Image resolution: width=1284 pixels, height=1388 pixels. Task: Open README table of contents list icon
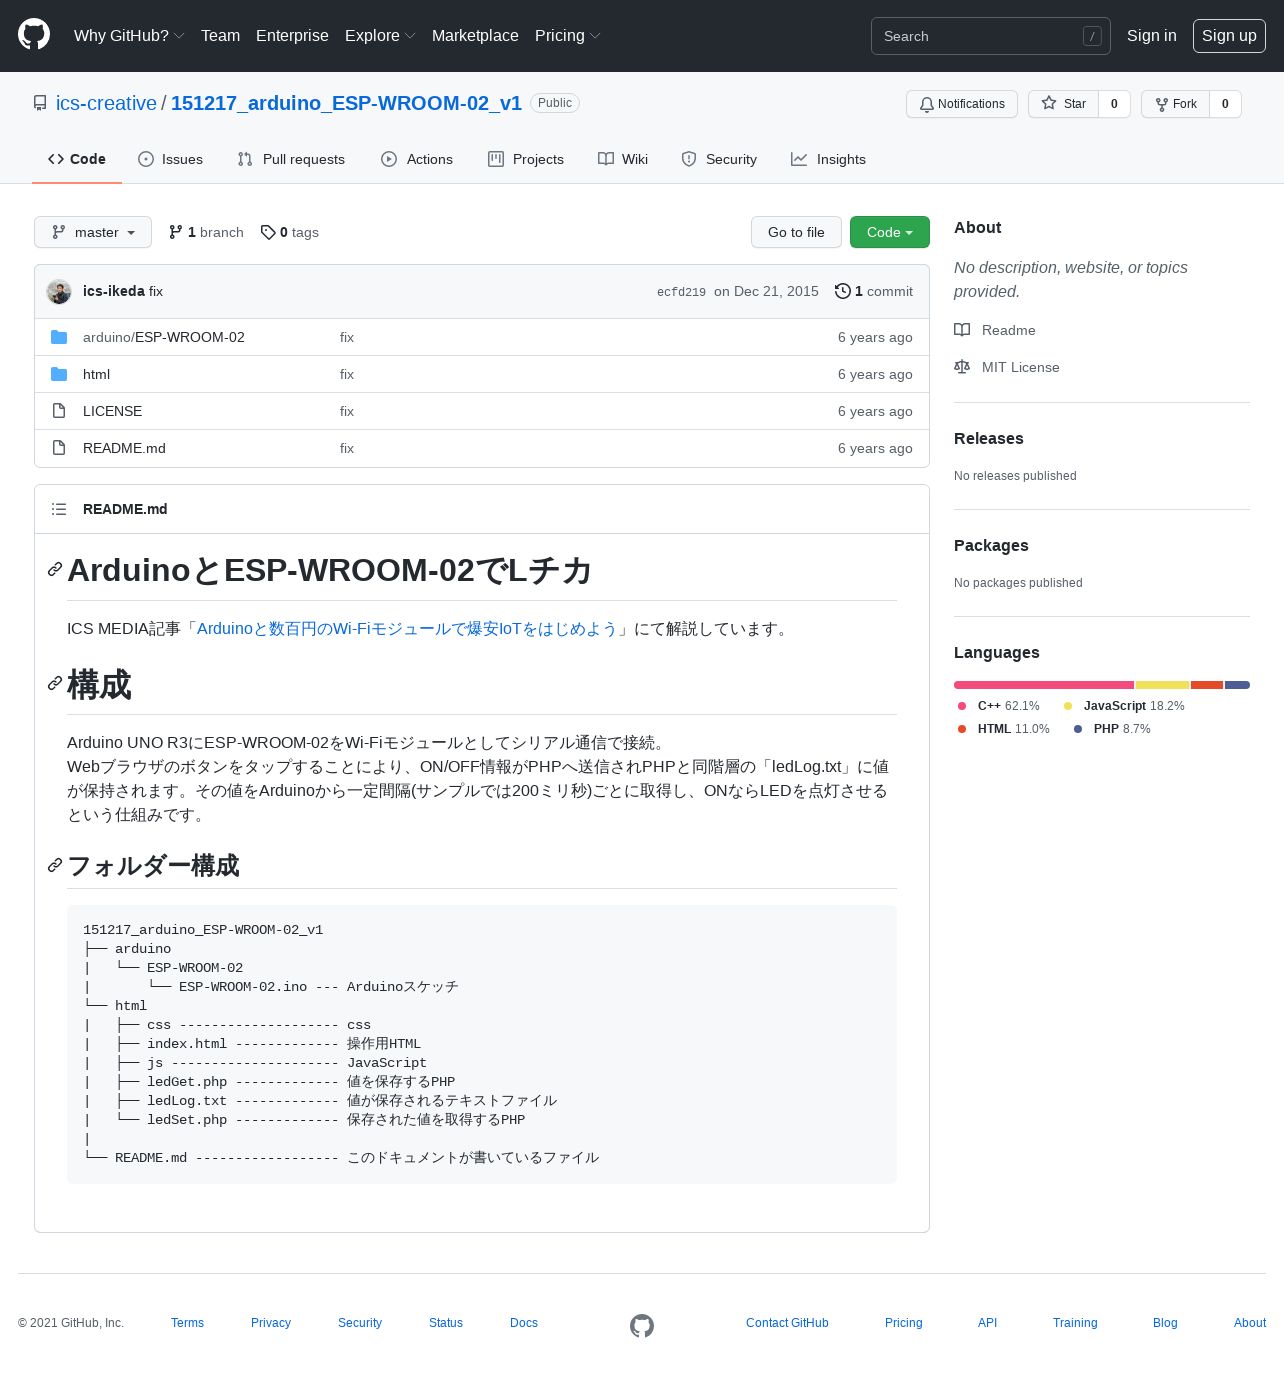[x=59, y=509]
